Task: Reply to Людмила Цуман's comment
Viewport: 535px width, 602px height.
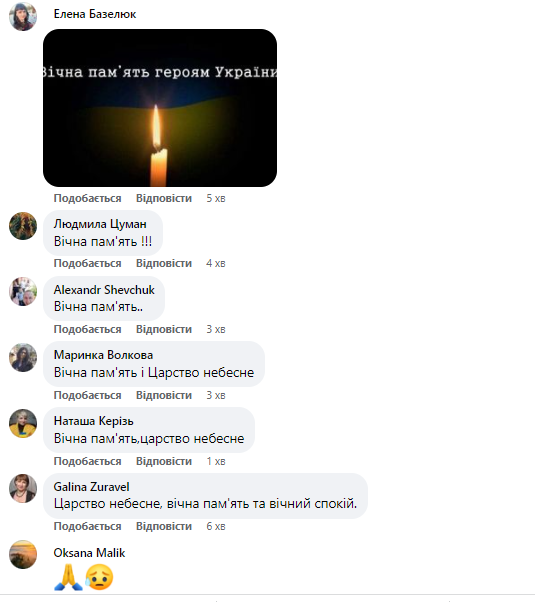Action: (164, 263)
